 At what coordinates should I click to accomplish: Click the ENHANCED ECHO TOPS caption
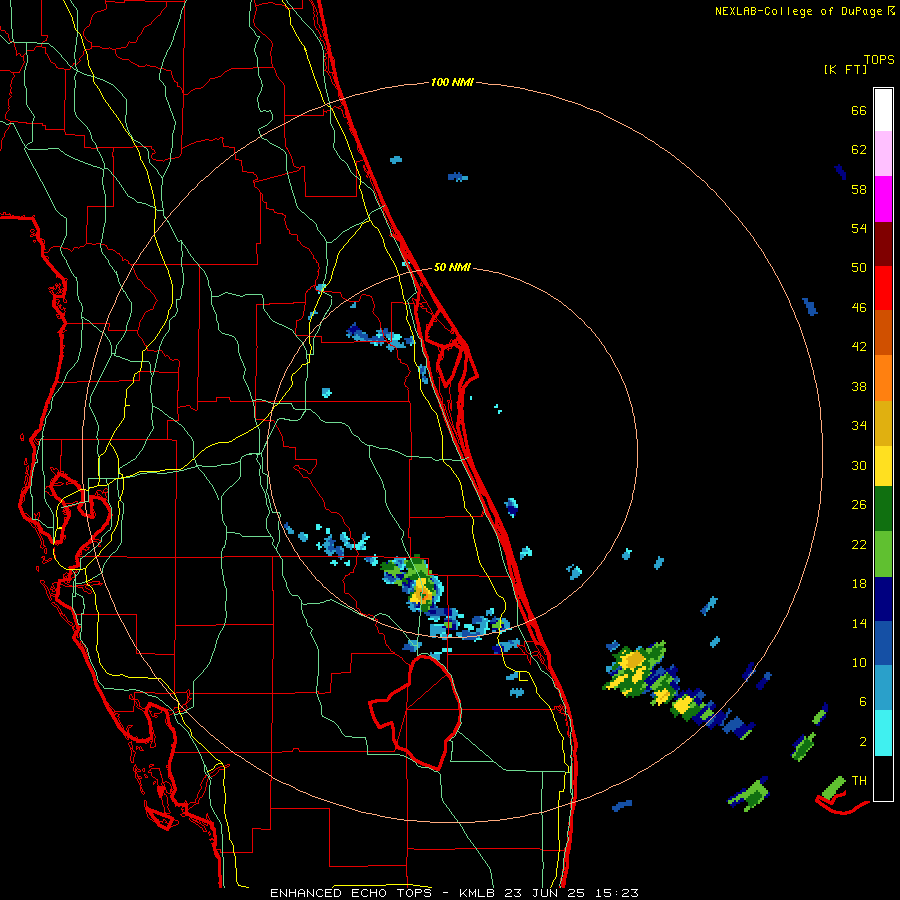pyautogui.click(x=355, y=893)
